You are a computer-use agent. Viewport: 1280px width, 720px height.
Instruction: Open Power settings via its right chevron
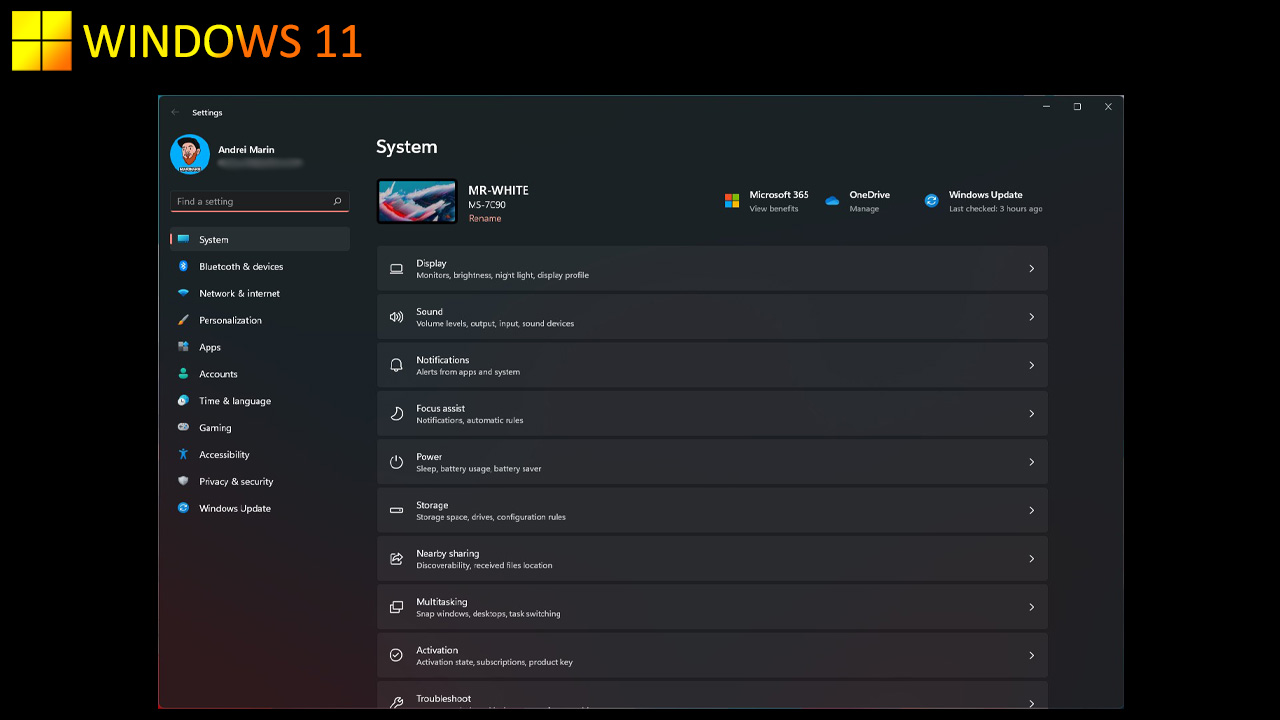1031,462
